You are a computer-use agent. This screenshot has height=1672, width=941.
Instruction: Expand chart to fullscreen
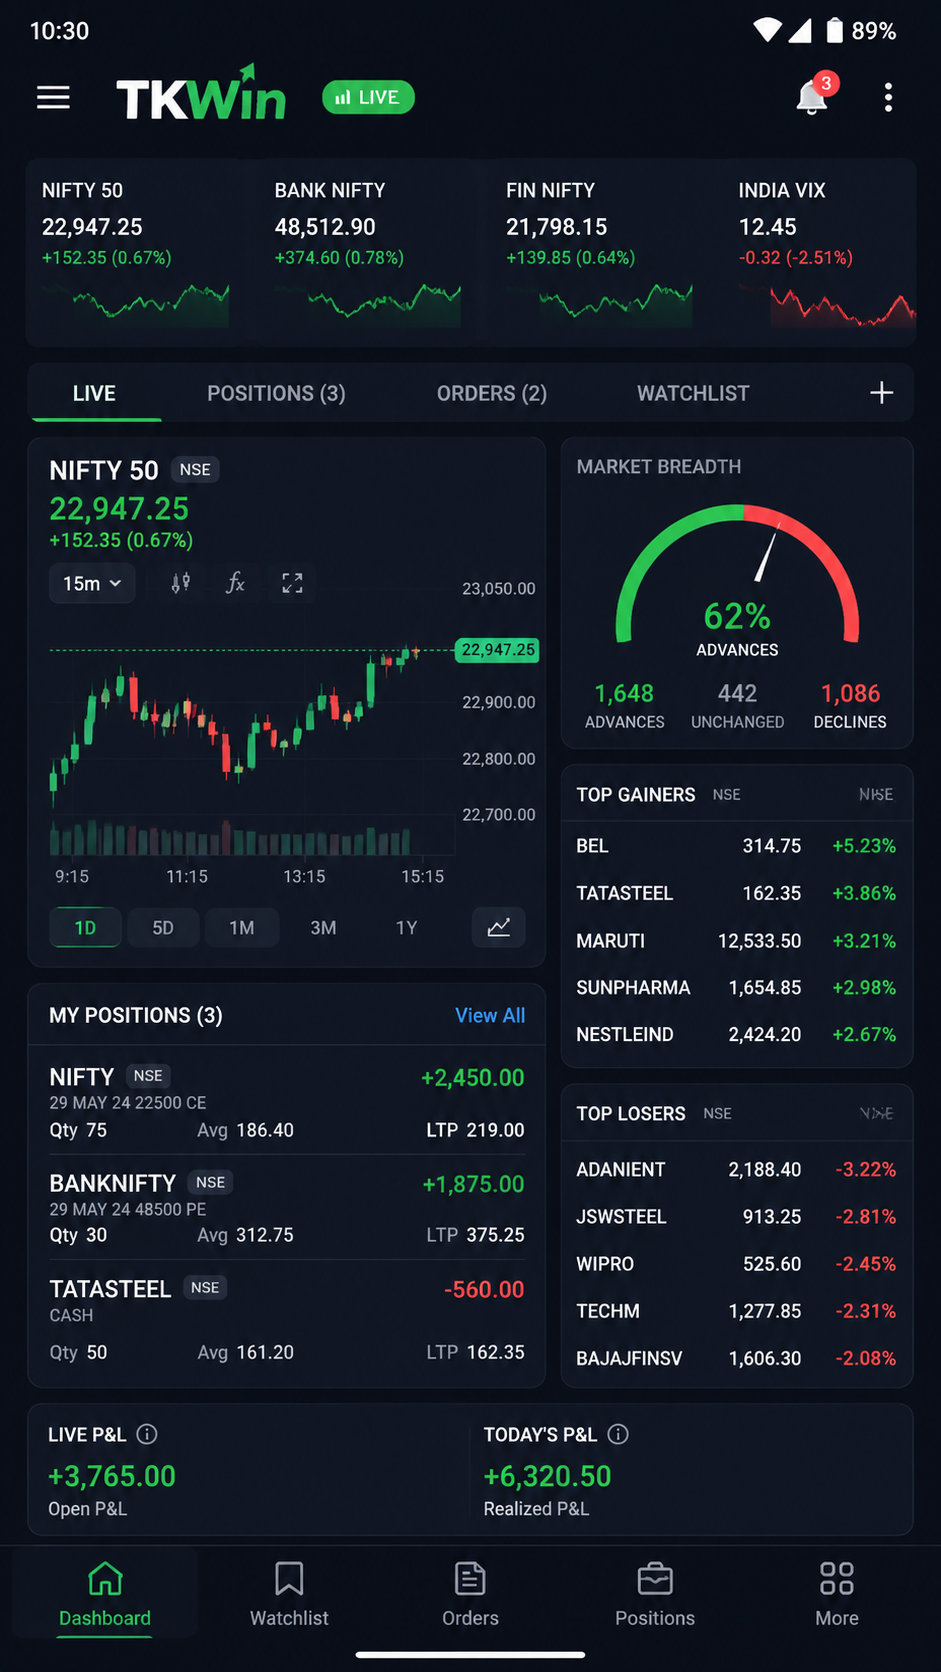[x=292, y=583]
